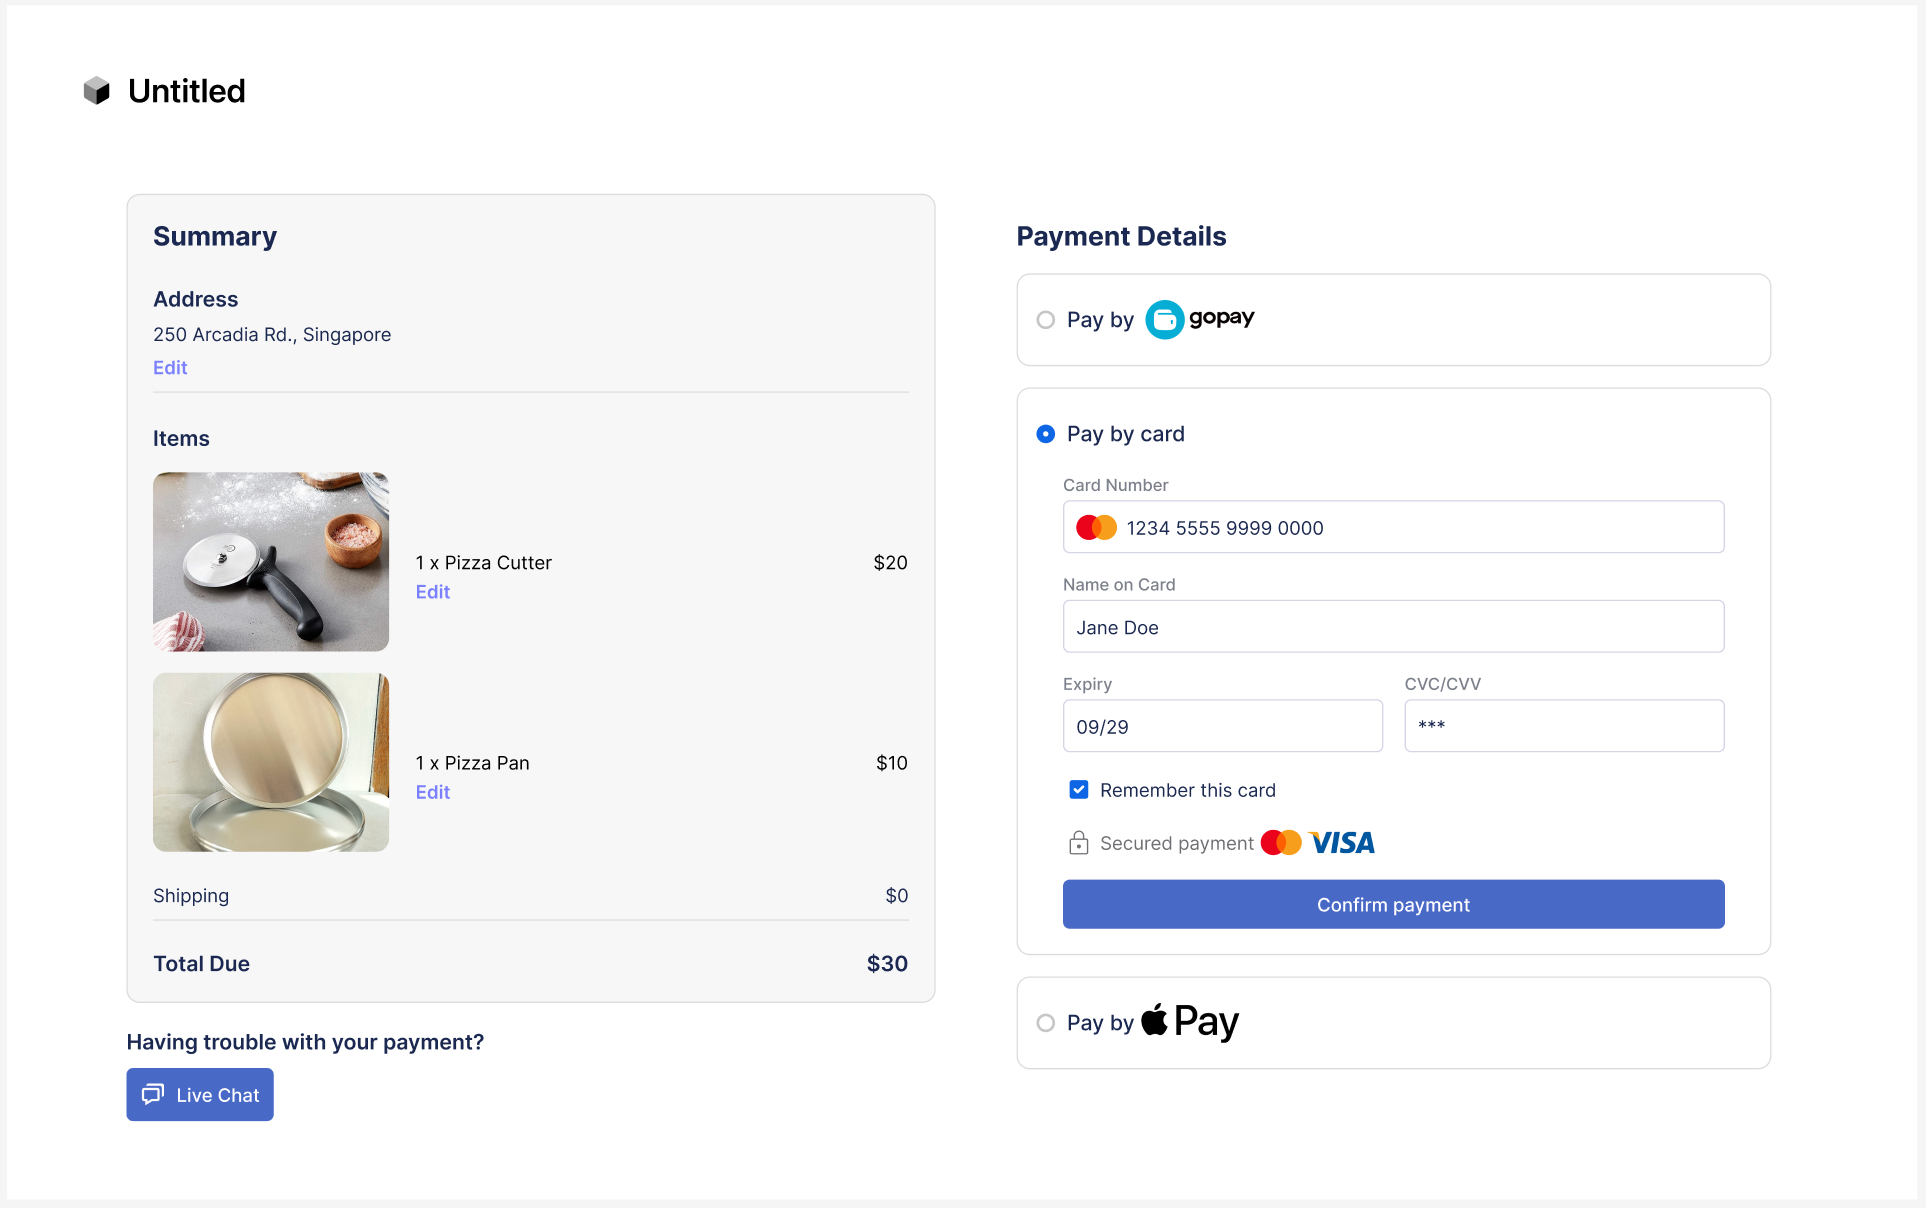Edit the Pizza Pan item

pos(433,792)
